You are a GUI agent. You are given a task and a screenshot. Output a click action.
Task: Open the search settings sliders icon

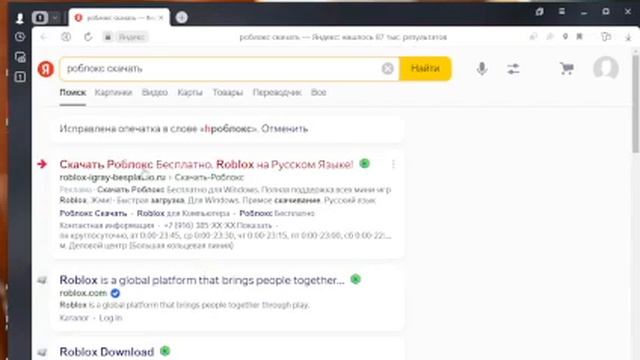coord(513,69)
